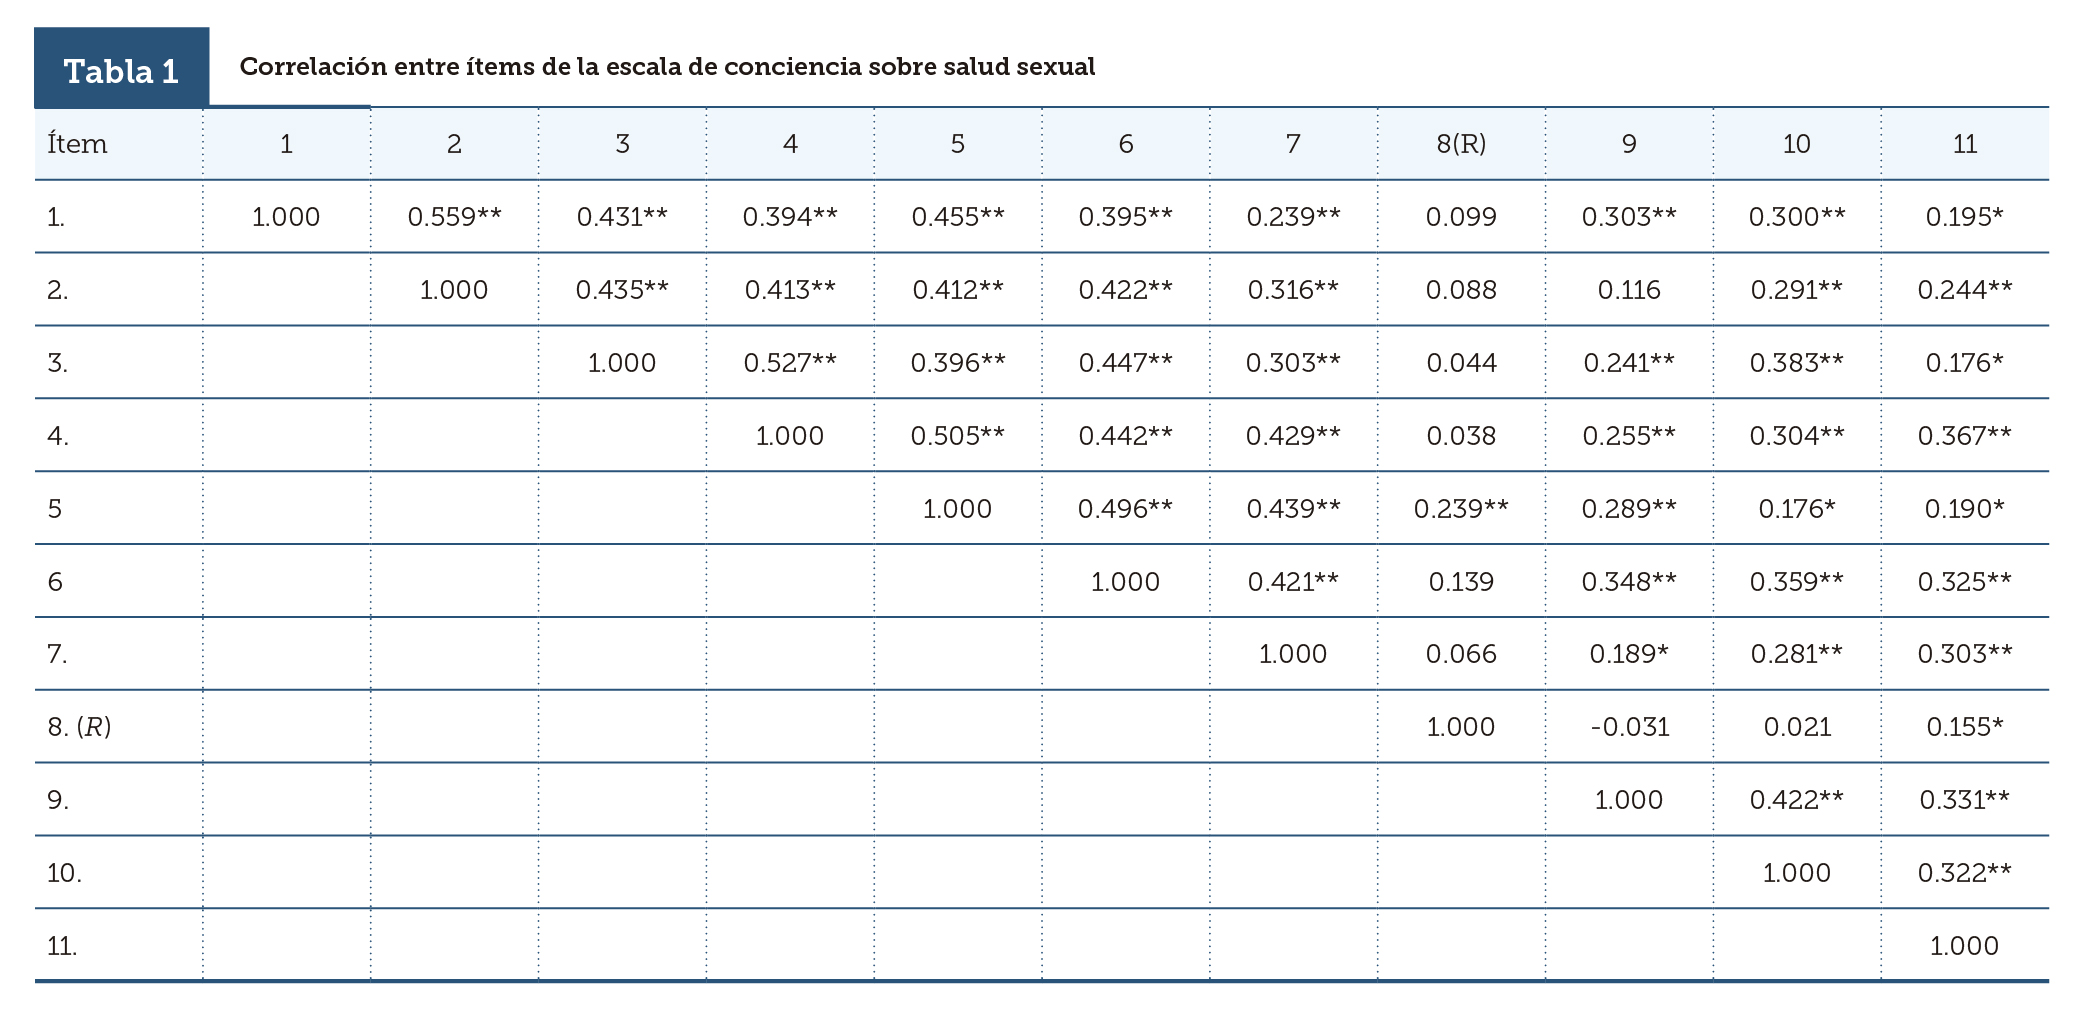The height and width of the screenshot is (1021, 2088).
Task: Select the 0.367** value
Action: pyautogui.click(x=1965, y=436)
